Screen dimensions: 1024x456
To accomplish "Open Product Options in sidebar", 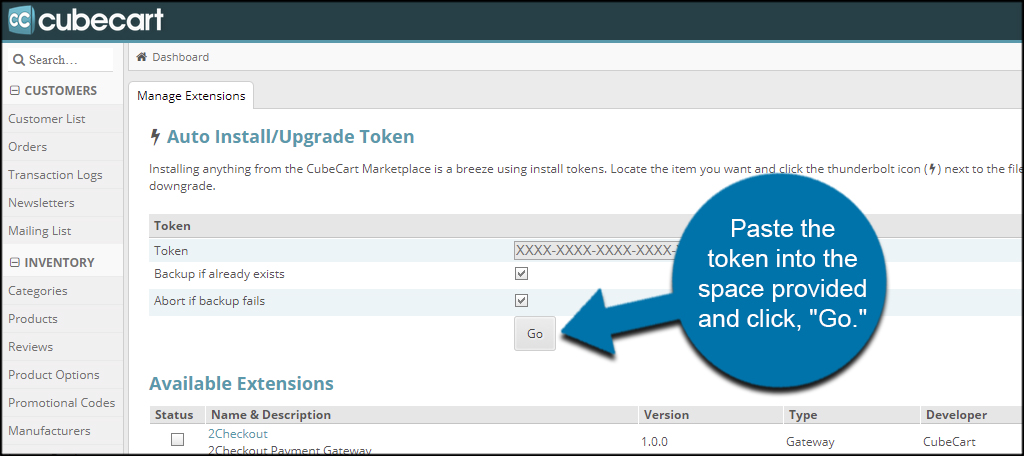I will pos(54,375).
